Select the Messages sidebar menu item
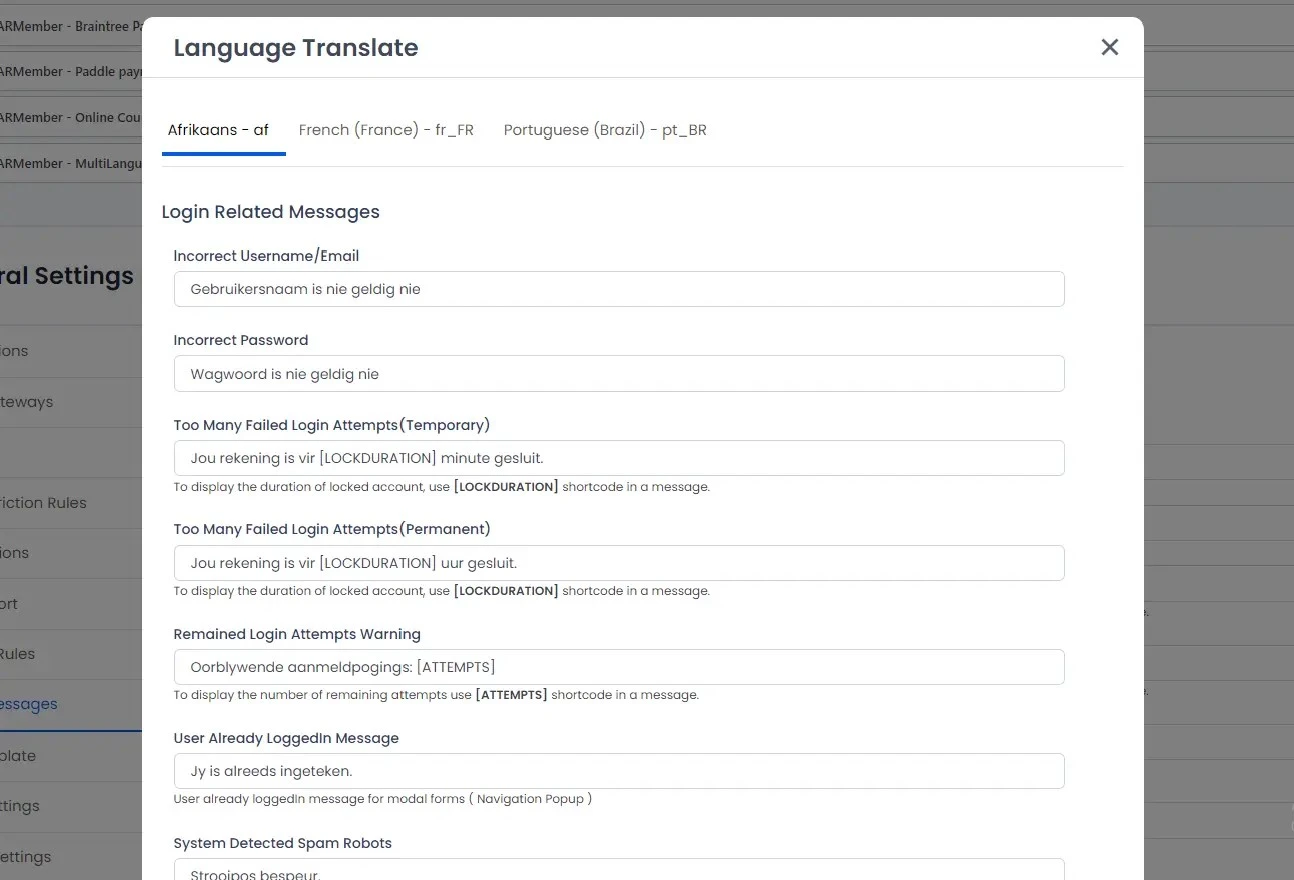The height and width of the screenshot is (880, 1294). click(30, 704)
